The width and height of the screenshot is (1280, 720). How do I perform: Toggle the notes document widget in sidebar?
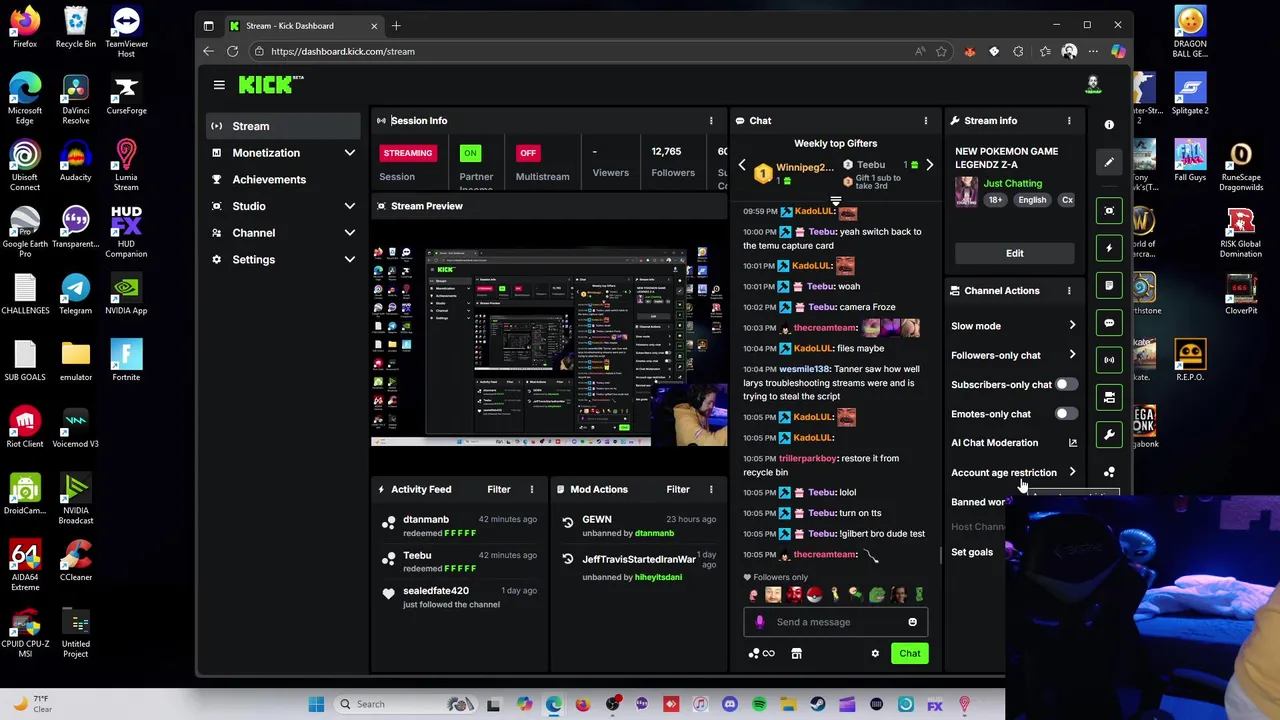click(x=1109, y=286)
